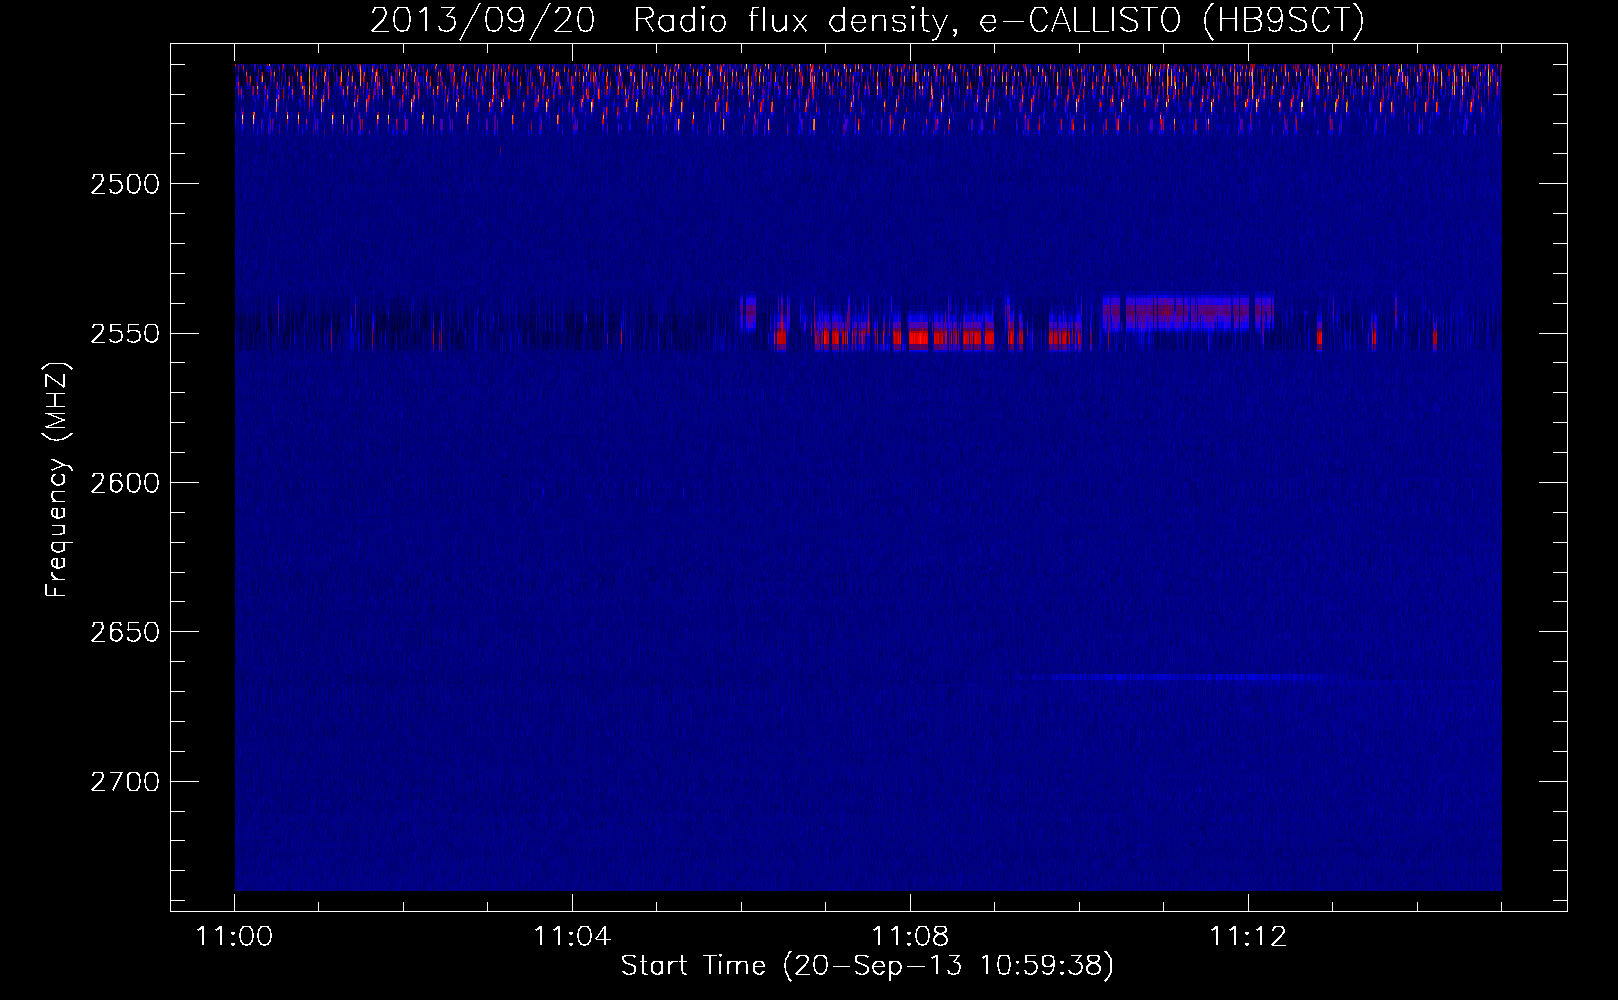Click the purple emission band near 11:11
The width and height of the screenshot is (1618, 1000).
click(x=1188, y=312)
